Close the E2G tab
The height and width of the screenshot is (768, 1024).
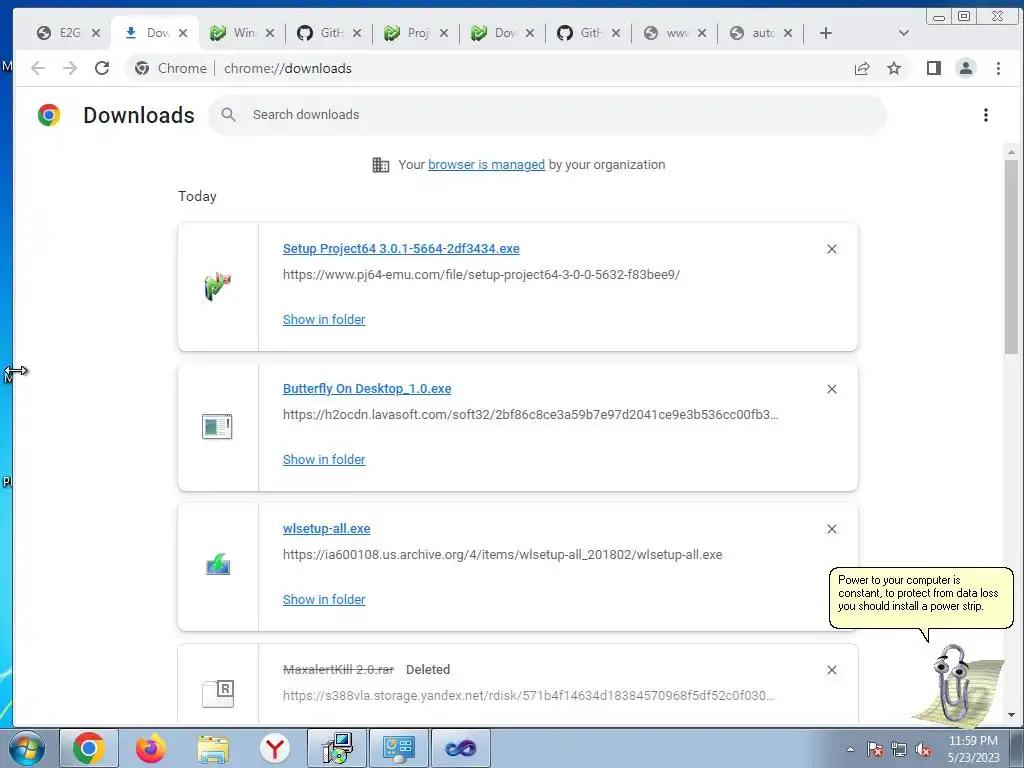tap(96, 33)
